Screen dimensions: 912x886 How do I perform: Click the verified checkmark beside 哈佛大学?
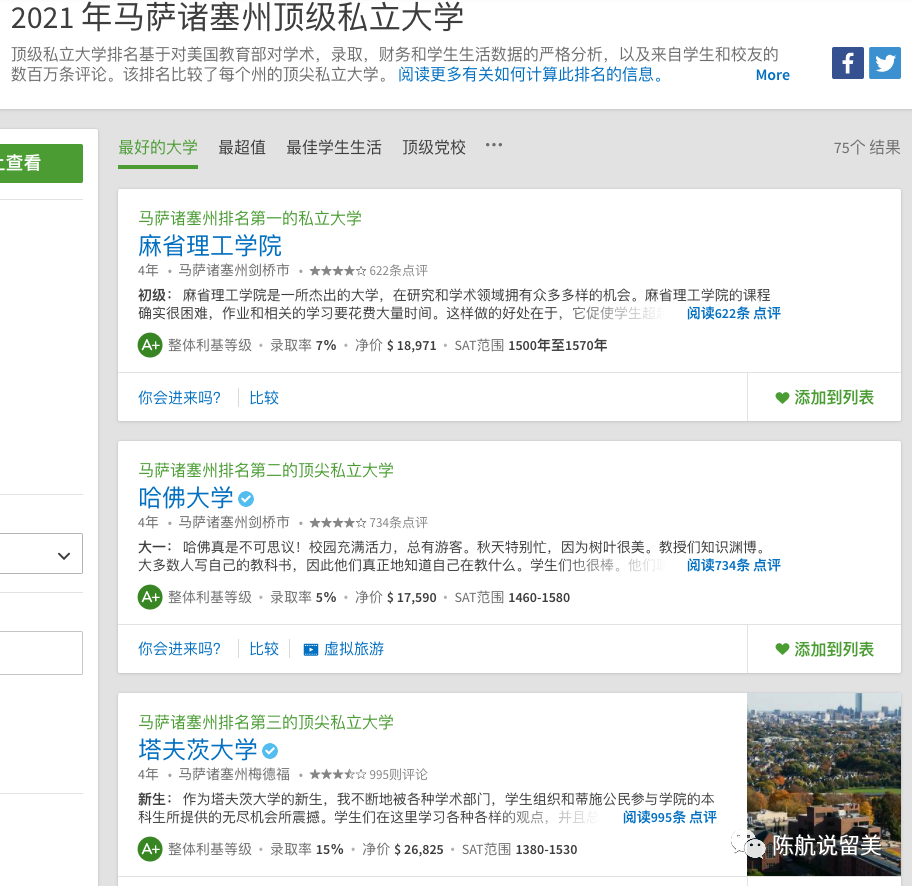246,498
